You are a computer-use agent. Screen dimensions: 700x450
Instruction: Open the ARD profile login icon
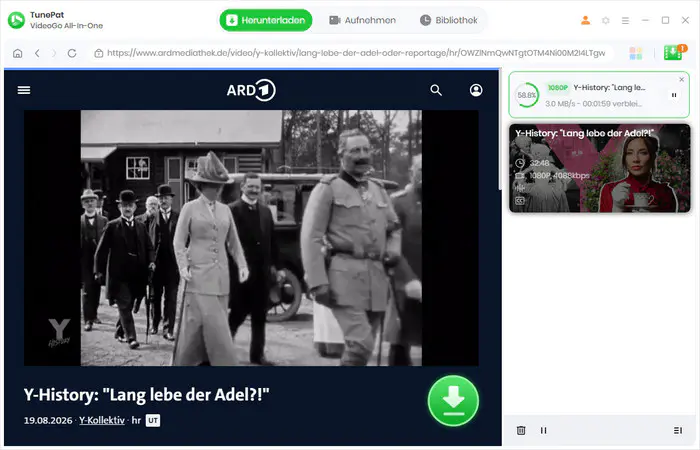pyautogui.click(x=476, y=90)
